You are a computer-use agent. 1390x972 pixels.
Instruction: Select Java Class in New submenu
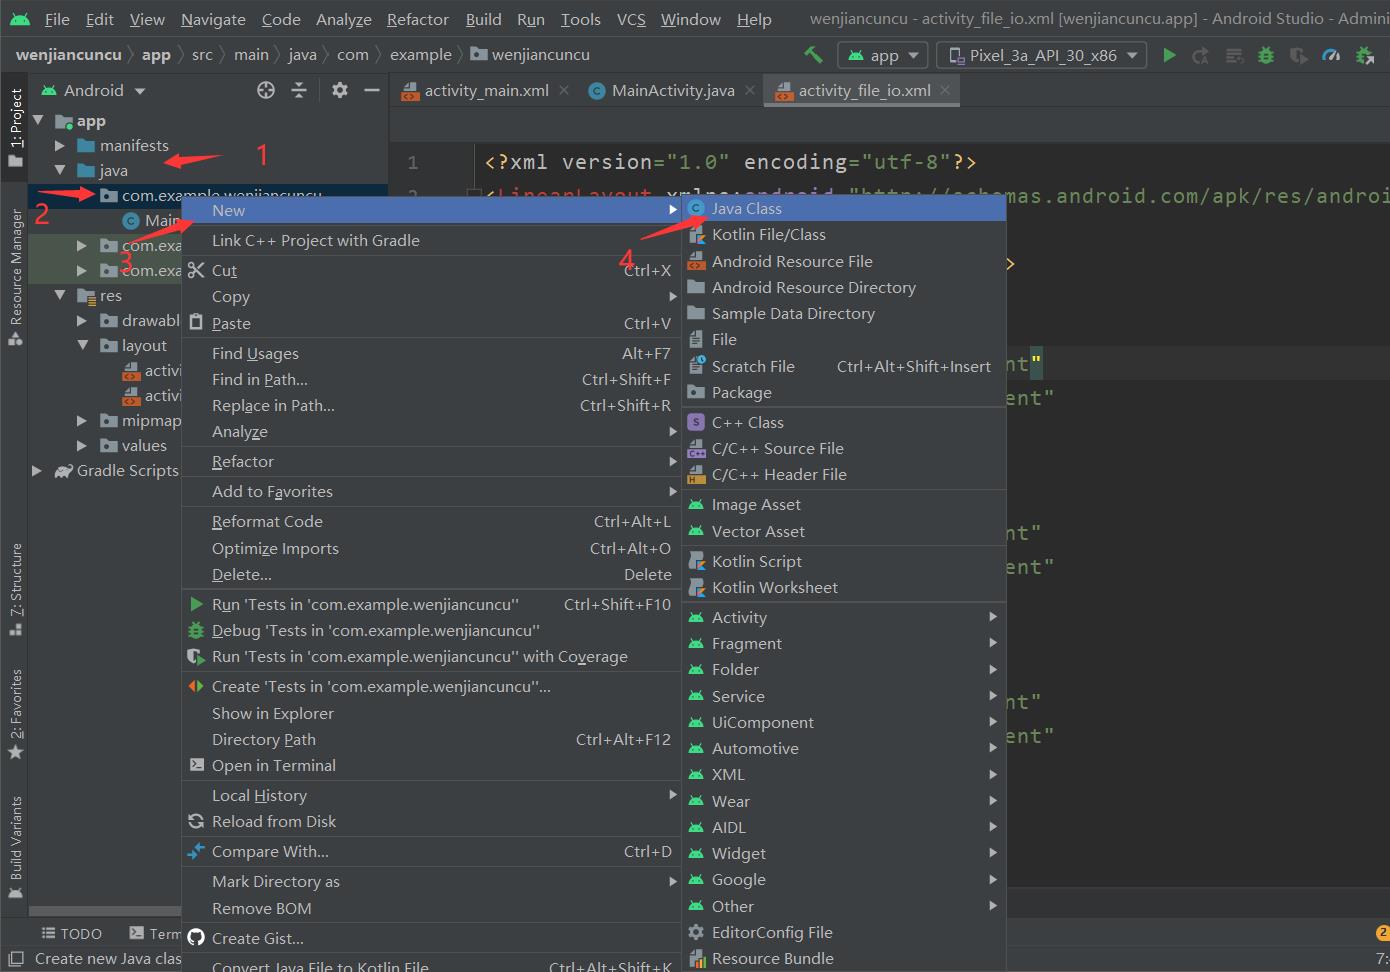point(844,208)
